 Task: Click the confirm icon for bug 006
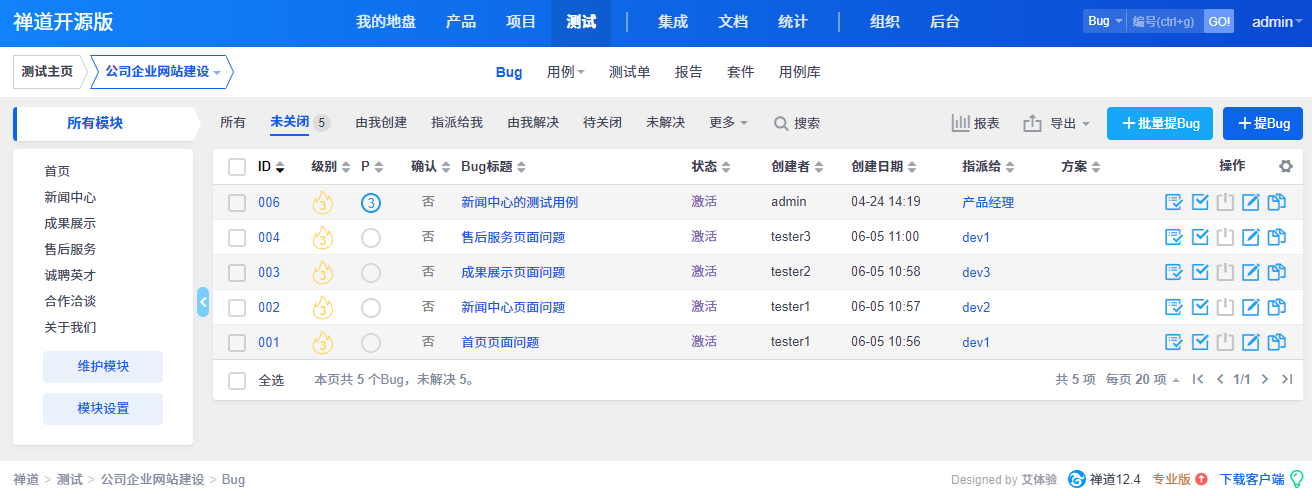(1174, 203)
